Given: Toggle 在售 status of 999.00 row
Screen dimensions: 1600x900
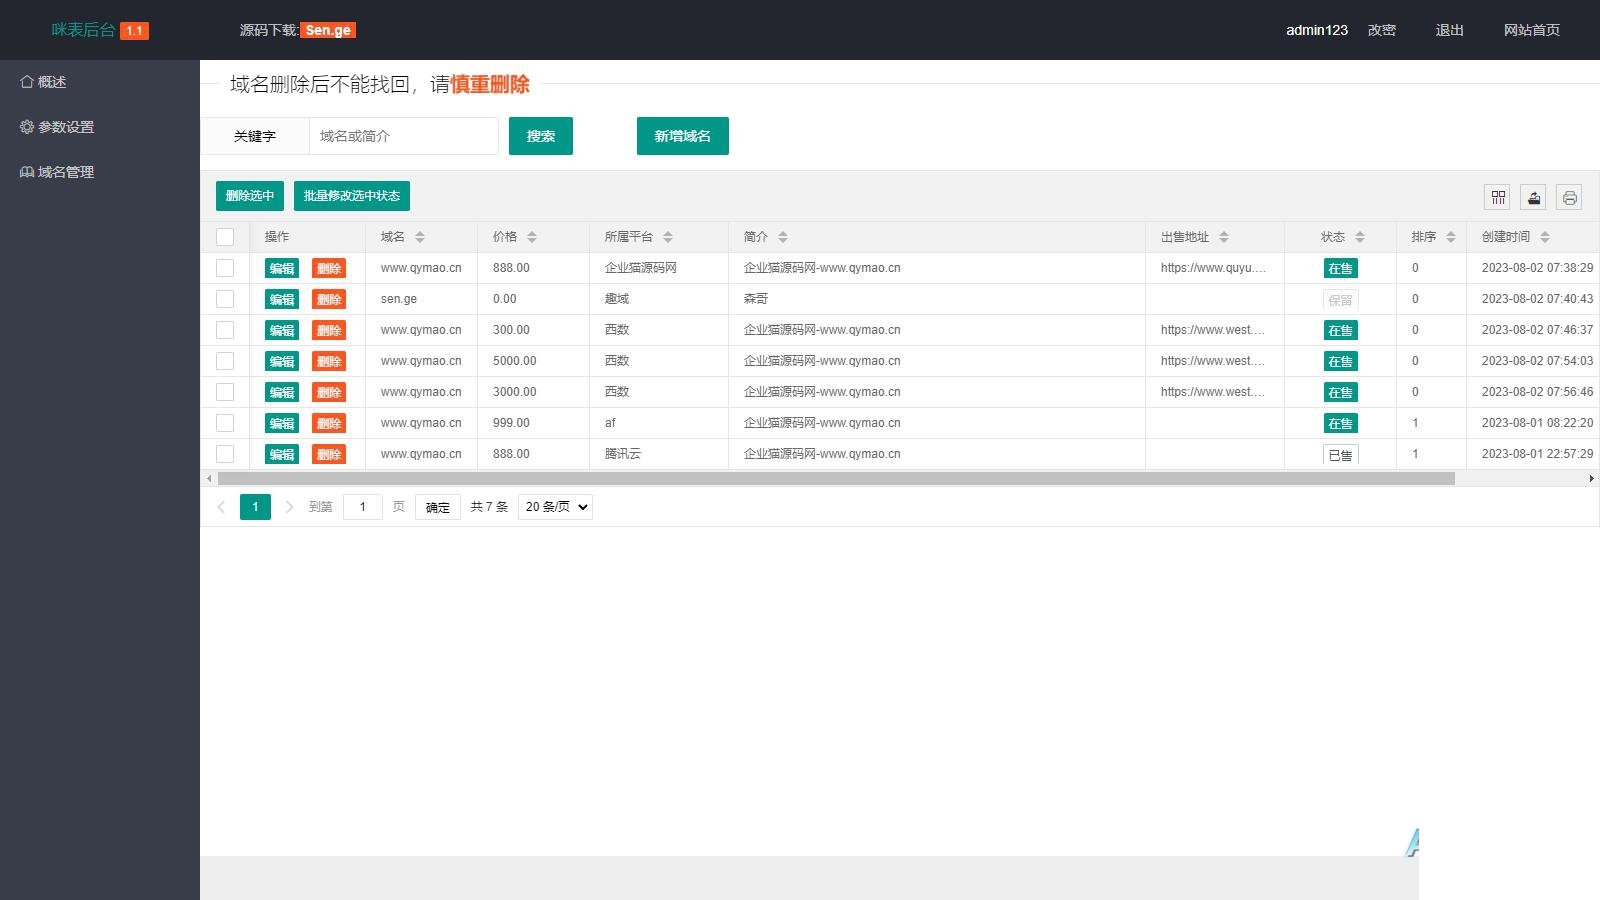Looking at the screenshot, I should [x=1340, y=423].
